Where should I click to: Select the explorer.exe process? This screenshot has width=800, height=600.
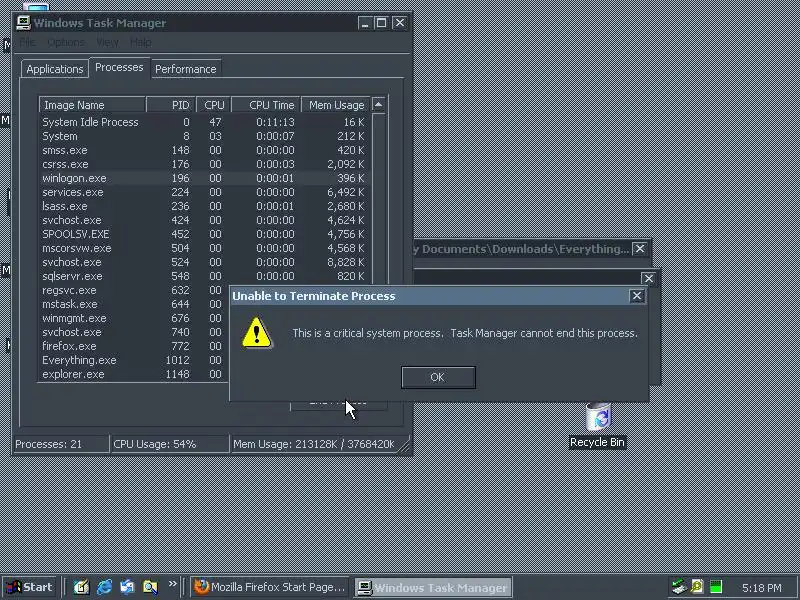(134, 374)
